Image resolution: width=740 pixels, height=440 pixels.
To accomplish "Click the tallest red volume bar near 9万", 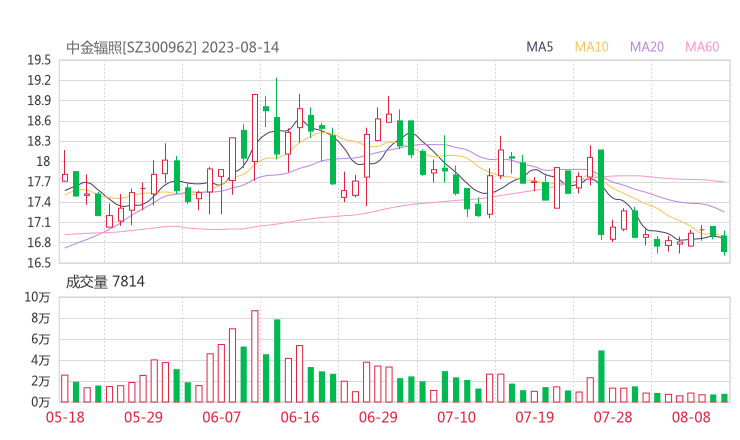I will point(255,356).
